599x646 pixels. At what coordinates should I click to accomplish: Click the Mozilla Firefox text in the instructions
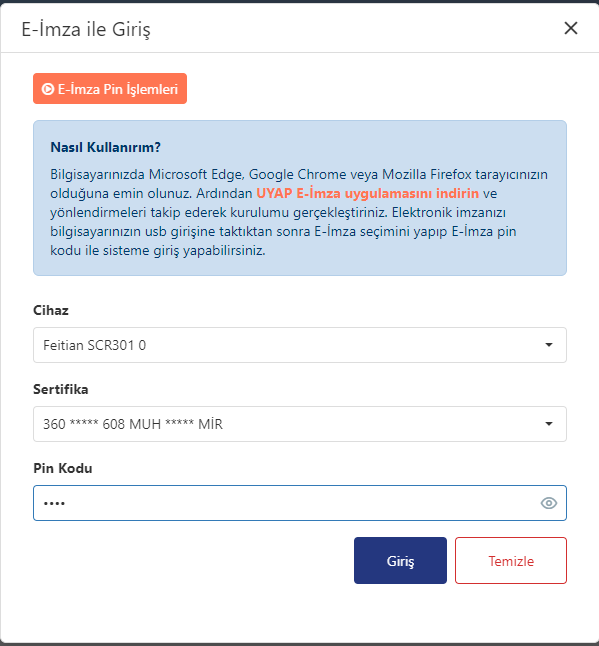pyautogui.click(x=427, y=174)
